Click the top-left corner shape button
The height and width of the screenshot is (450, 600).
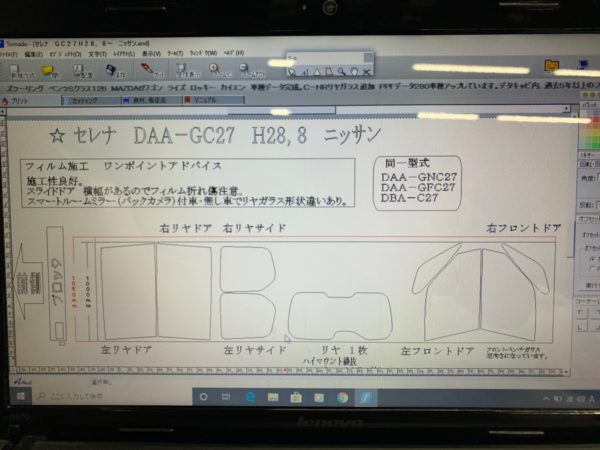tap(582, 313)
